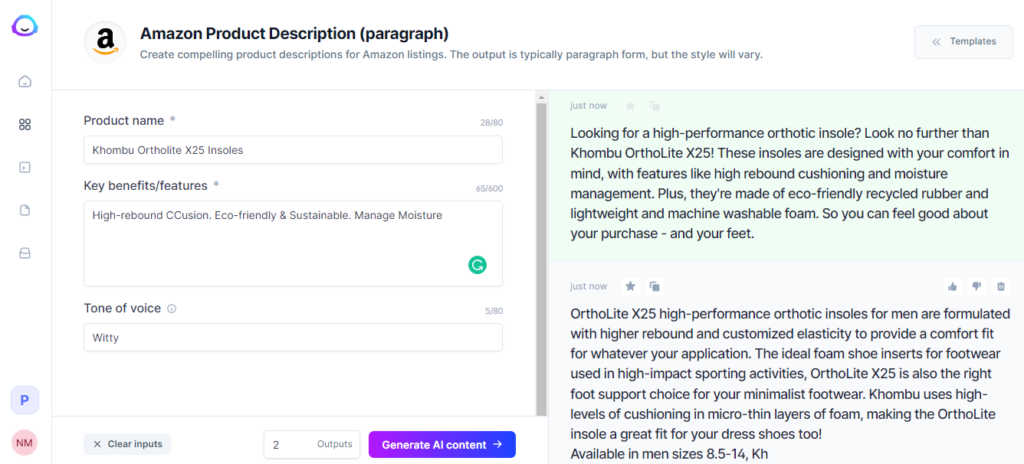This screenshot has width=1024, height=464.
Task: Click the 'Tone of voice' label
Action: click(122, 308)
